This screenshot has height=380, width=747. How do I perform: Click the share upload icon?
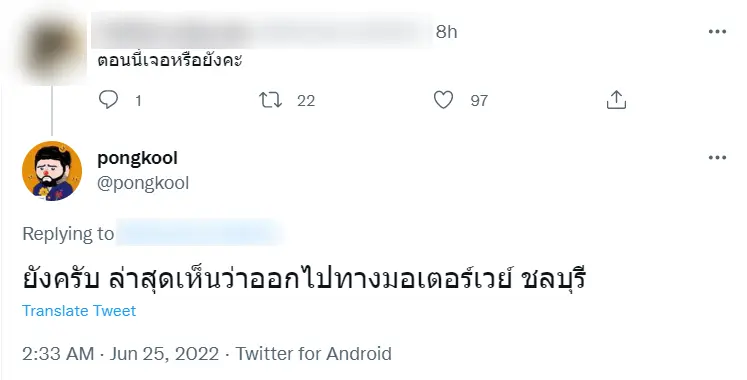click(616, 100)
